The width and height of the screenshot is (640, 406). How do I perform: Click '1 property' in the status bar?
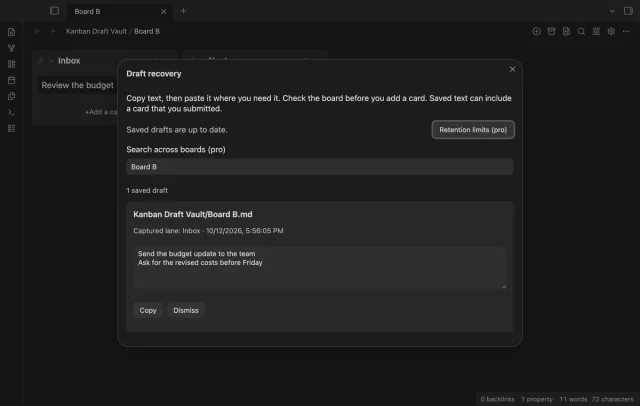point(537,399)
